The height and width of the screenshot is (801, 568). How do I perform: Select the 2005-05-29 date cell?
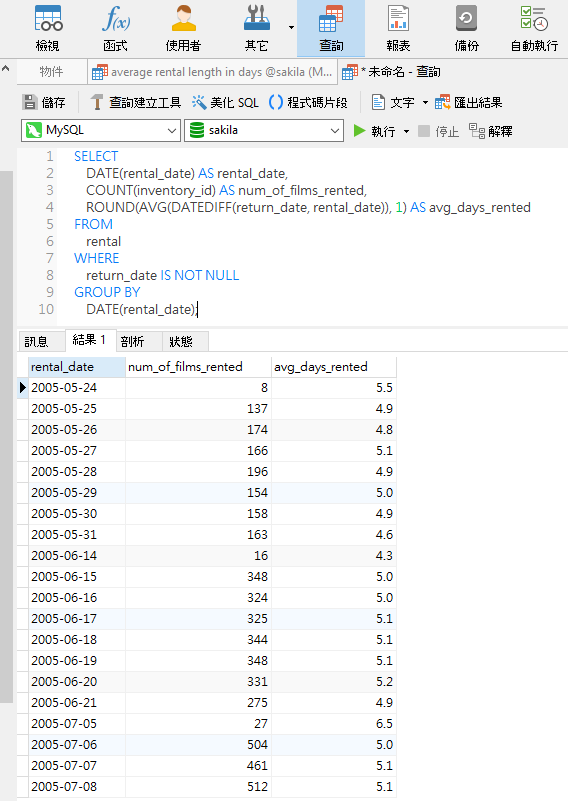click(x=77, y=492)
